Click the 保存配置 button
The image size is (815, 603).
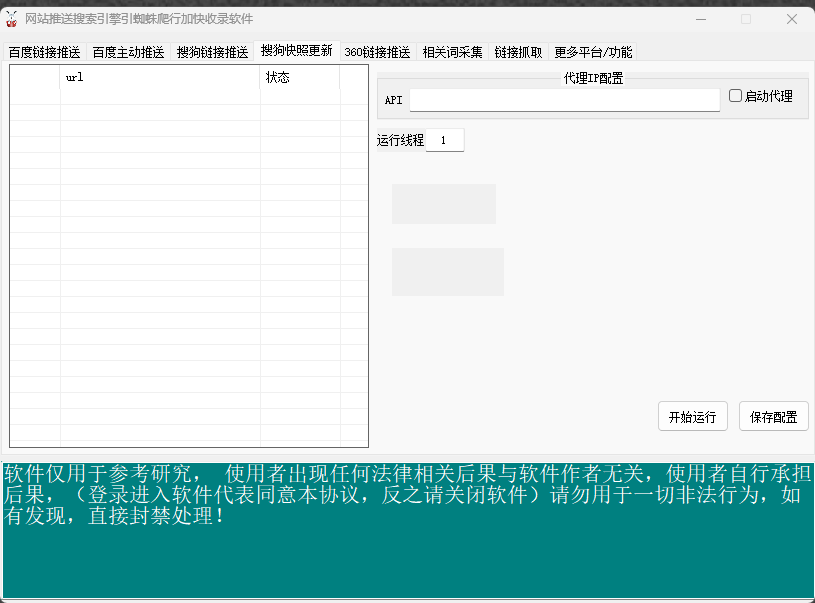773,417
